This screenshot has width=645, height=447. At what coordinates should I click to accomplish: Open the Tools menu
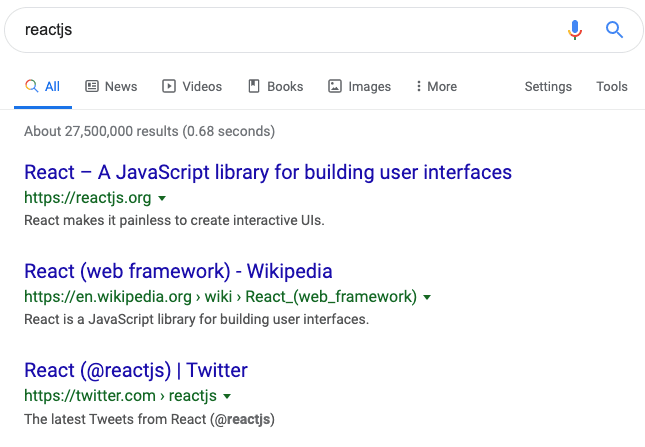612,86
